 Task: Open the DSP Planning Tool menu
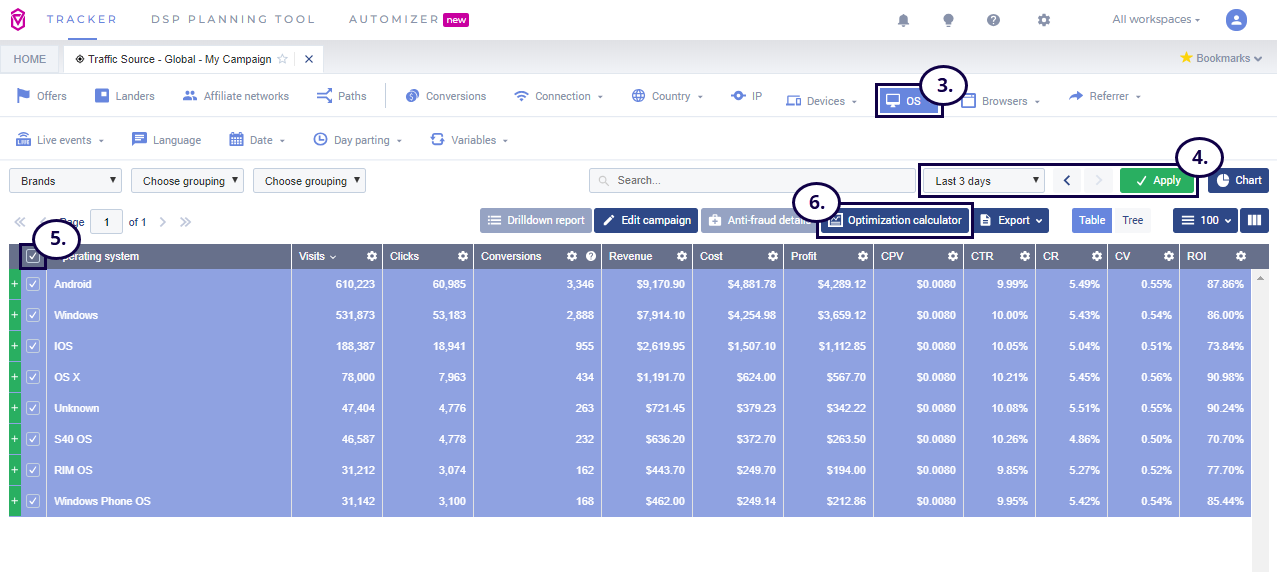tap(233, 20)
